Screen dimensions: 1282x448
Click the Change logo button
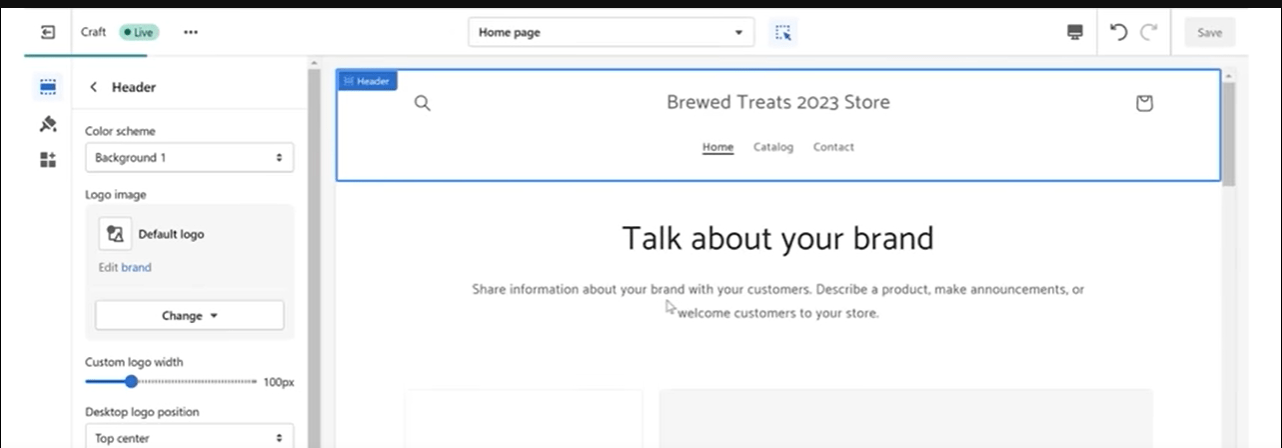189,315
